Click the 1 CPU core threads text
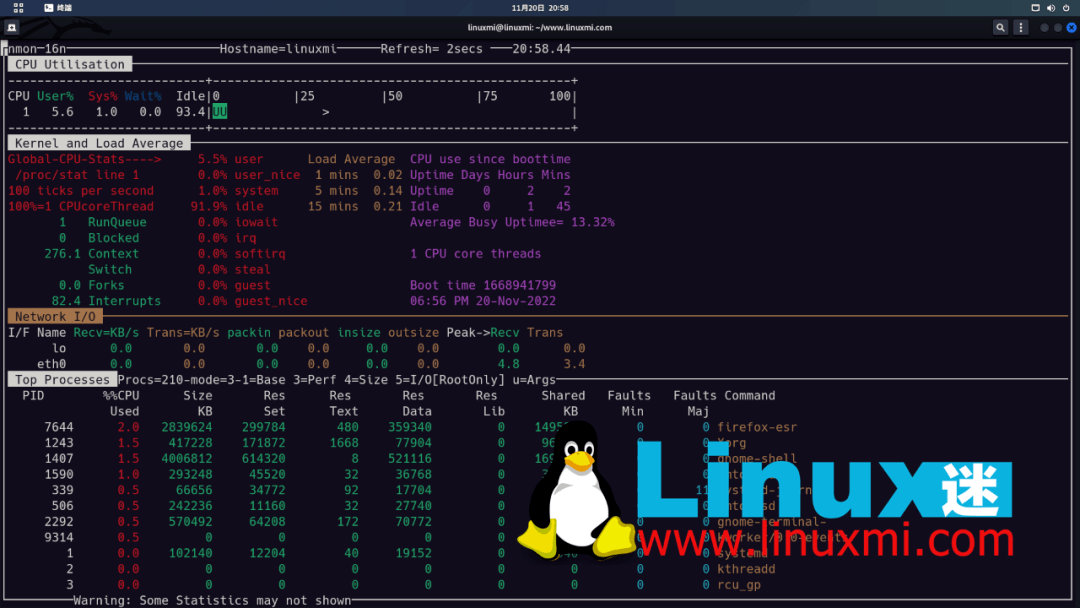The image size is (1080, 608). pyautogui.click(x=475, y=254)
